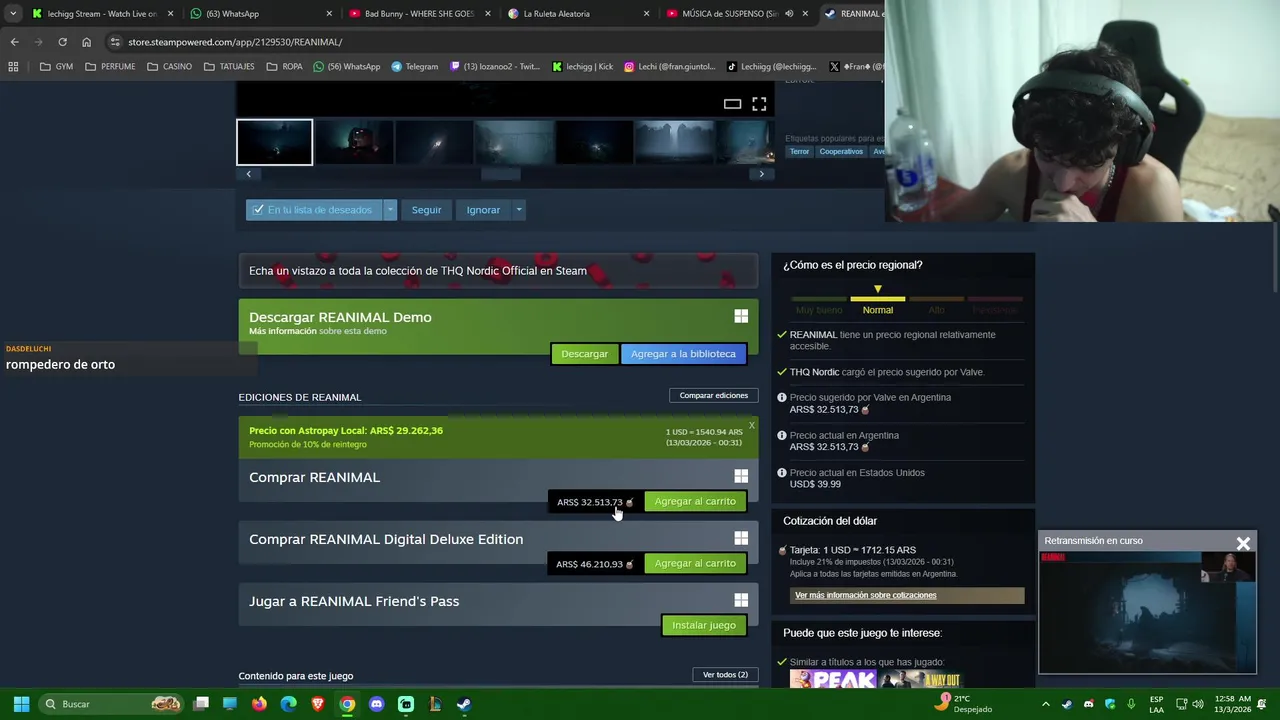Open the apps grid in bookmarks bar
The height and width of the screenshot is (720, 1280).
13,67
